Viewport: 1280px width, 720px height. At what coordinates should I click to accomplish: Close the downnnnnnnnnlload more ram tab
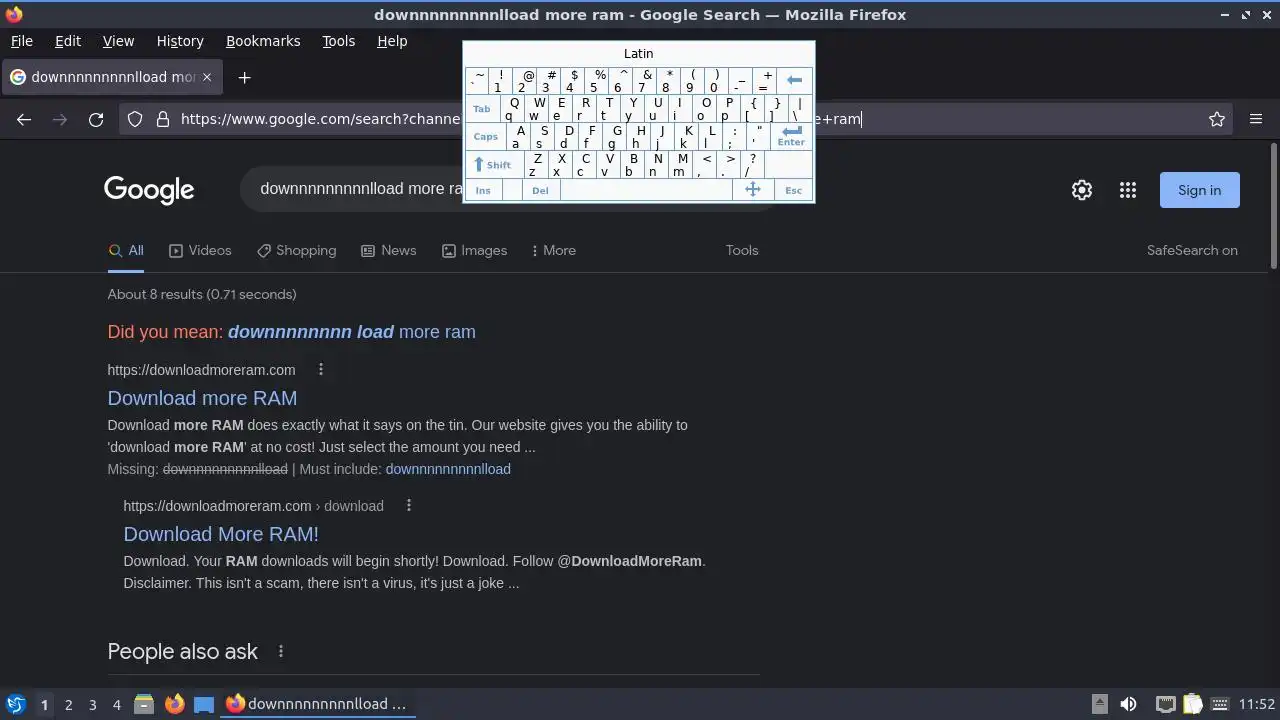pyautogui.click(x=207, y=77)
